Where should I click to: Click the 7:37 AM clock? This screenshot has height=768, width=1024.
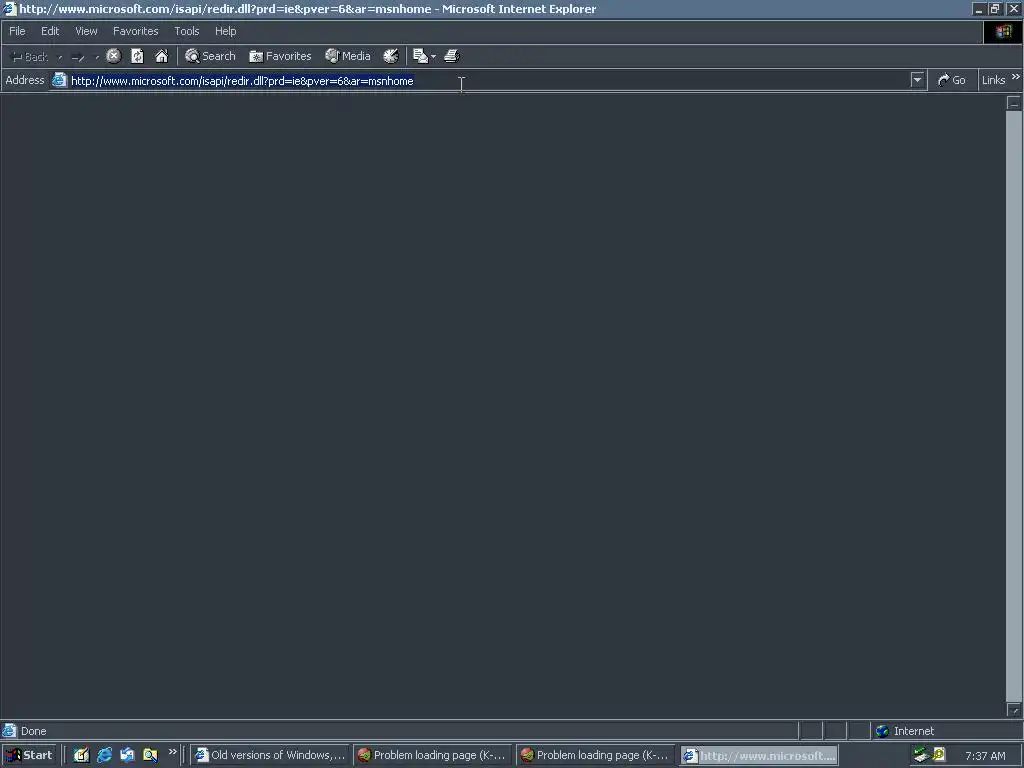coord(985,756)
